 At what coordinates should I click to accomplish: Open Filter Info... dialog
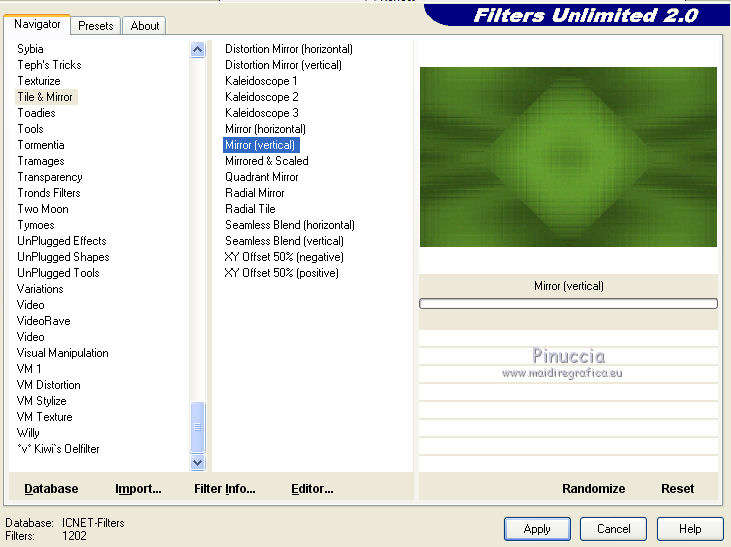point(225,489)
